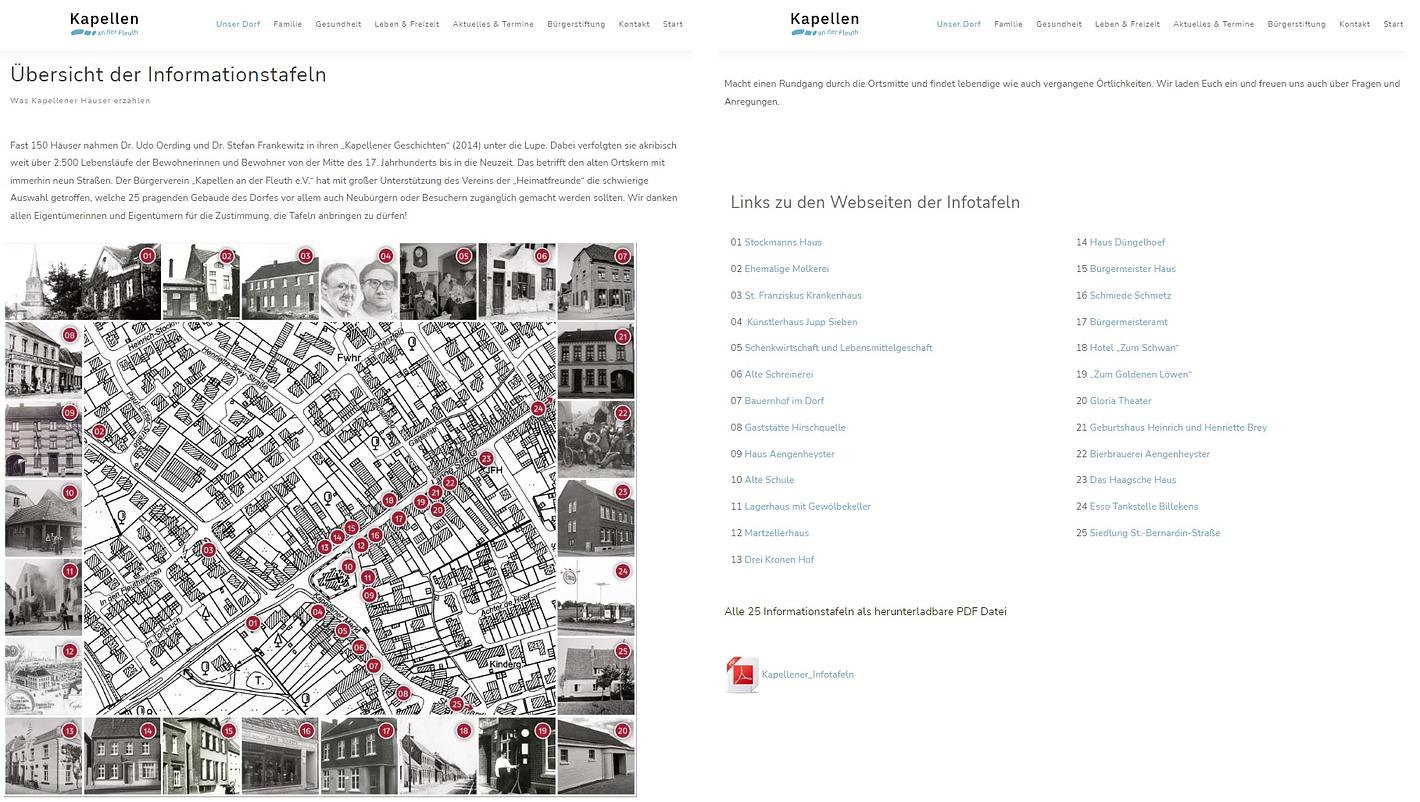The image size is (1420, 802).
Task: Go to the Siedlung St.-Bernardin-Straße link
Action: point(1154,533)
